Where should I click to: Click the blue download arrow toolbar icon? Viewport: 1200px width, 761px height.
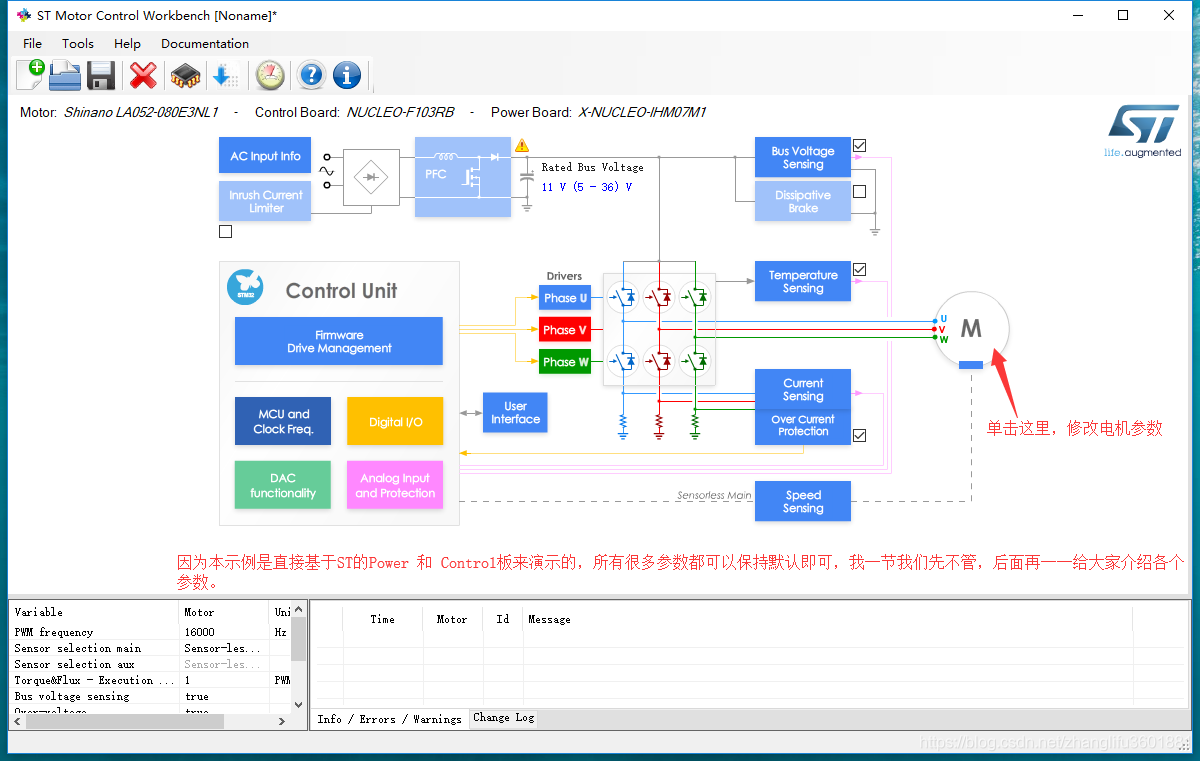point(224,75)
